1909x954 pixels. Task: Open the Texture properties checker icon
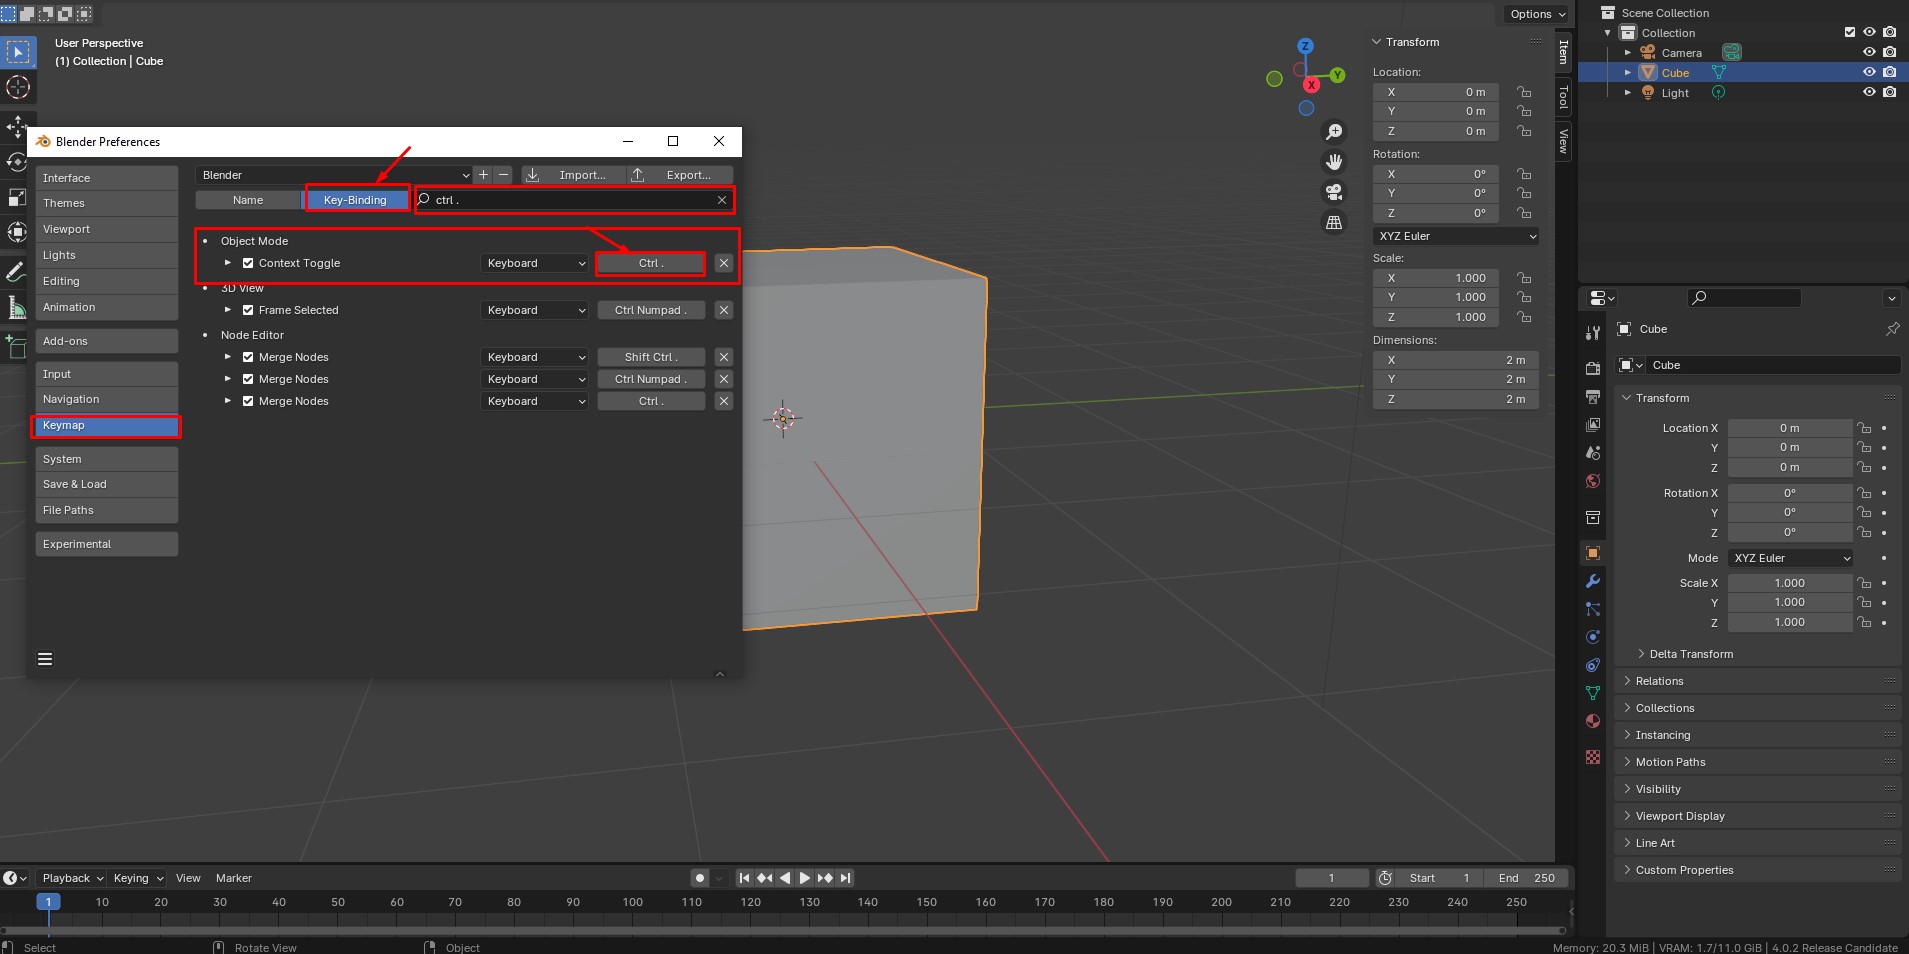coord(1593,757)
